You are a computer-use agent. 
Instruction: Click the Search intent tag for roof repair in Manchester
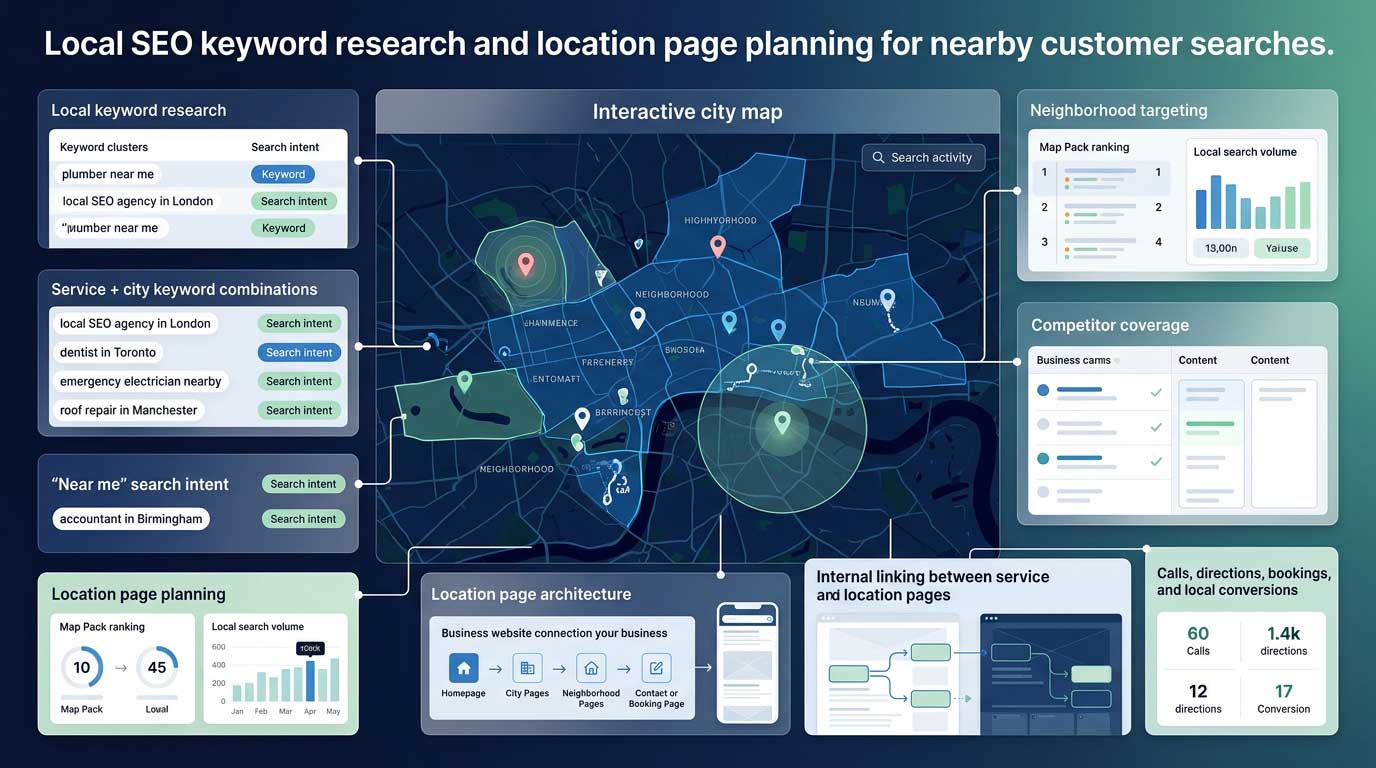point(299,410)
